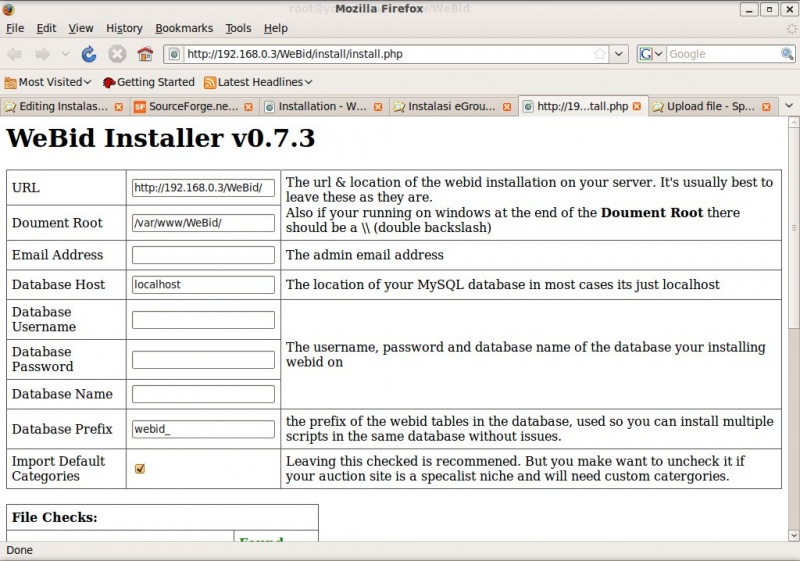
Task: Click the search magnifier icon
Action: tap(788, 54)
